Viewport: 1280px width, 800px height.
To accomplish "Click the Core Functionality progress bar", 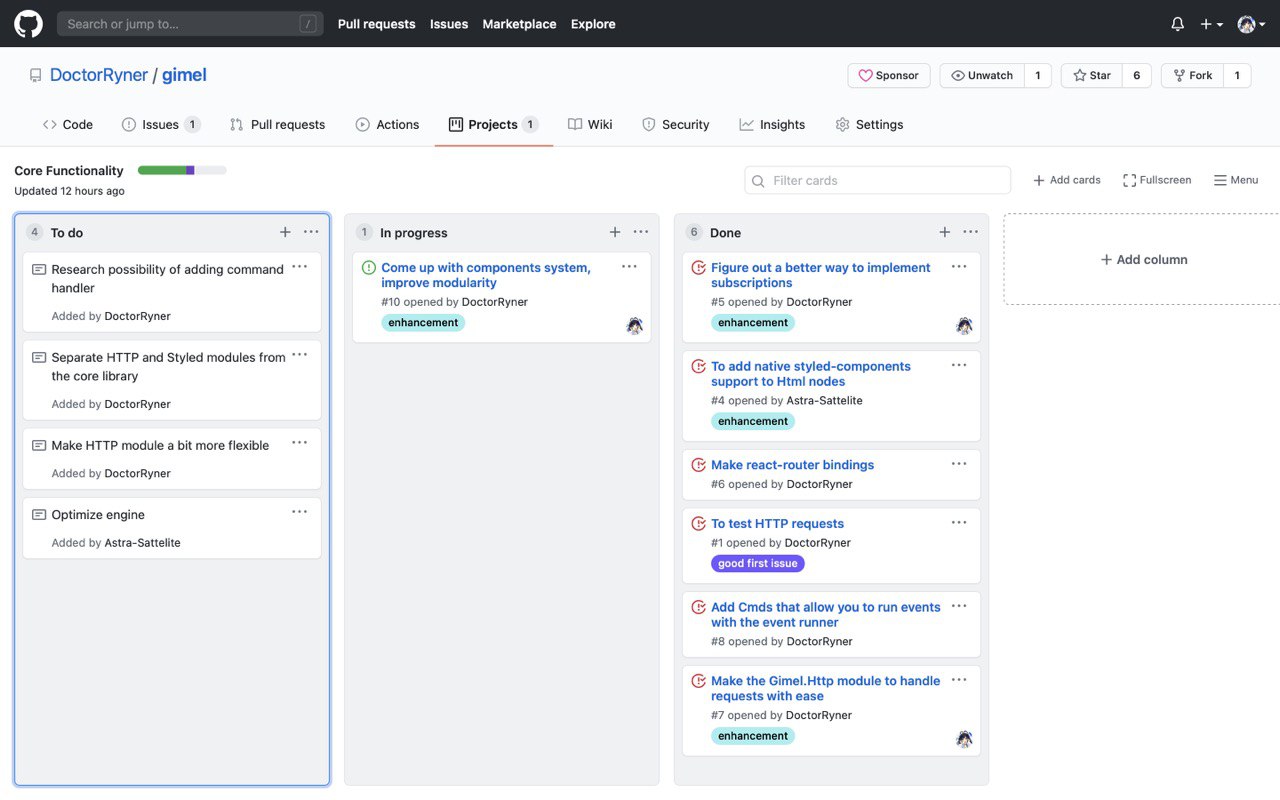I will point(182,170).
